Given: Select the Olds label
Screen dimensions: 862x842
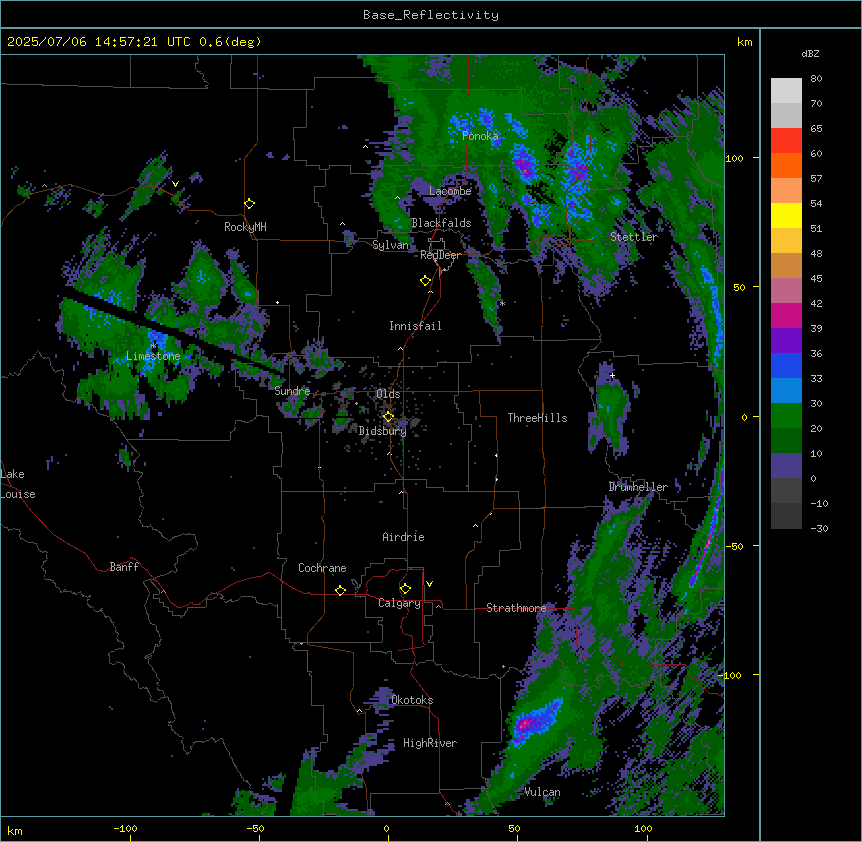Looking at the screenshot, I should tap(388, 394).
